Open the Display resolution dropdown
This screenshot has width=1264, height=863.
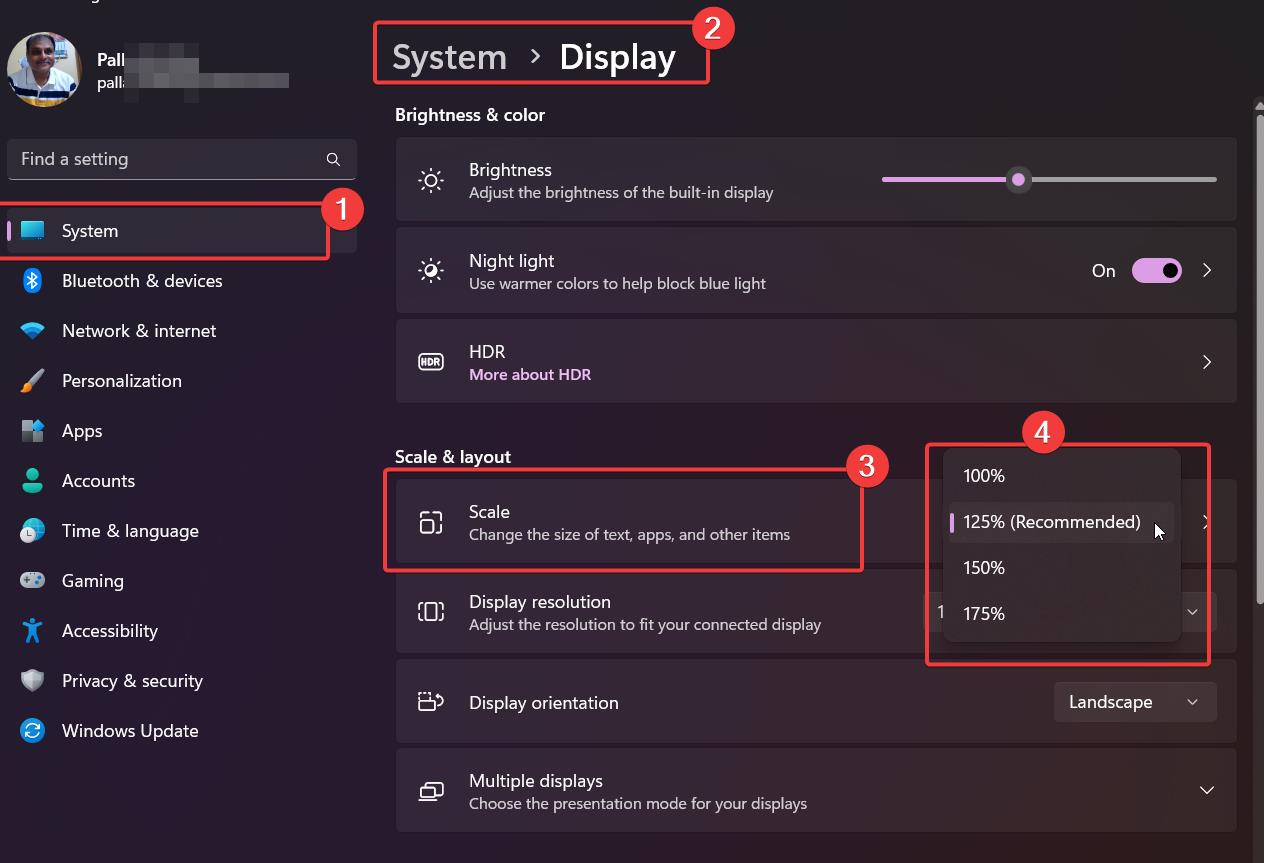(1191, 610)
